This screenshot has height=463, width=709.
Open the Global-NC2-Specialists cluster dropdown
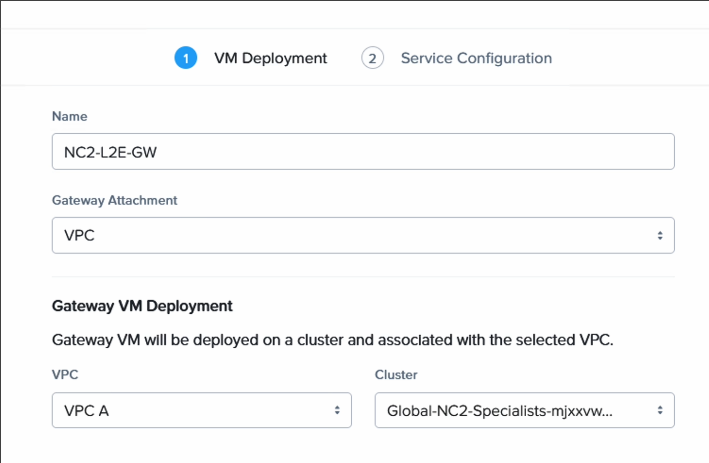[525, 410]
